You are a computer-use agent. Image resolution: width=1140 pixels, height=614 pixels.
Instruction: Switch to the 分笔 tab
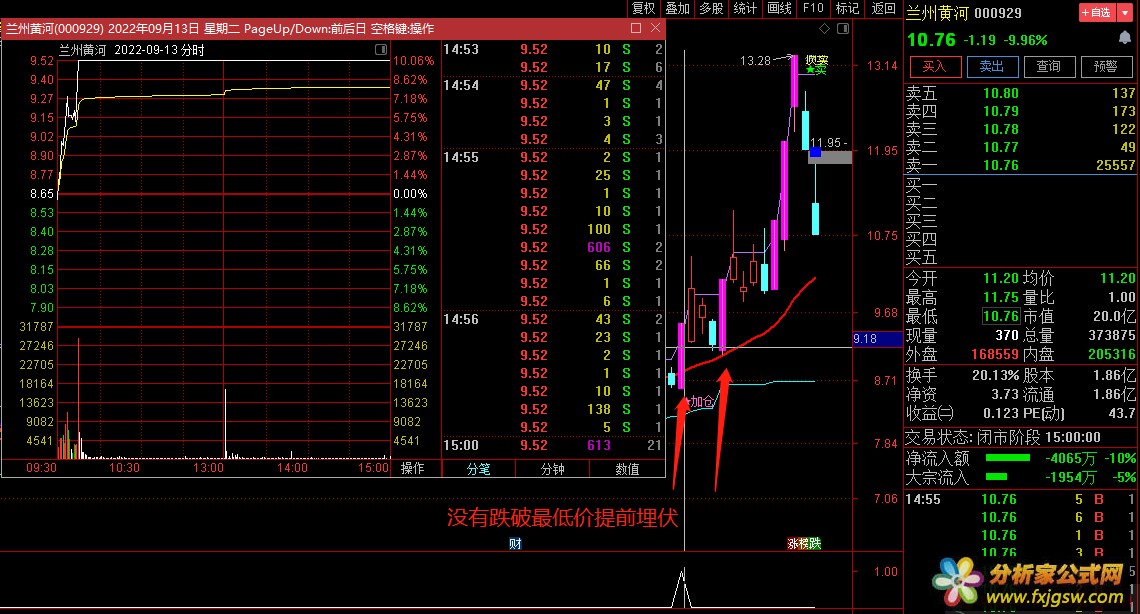[478, 469]
